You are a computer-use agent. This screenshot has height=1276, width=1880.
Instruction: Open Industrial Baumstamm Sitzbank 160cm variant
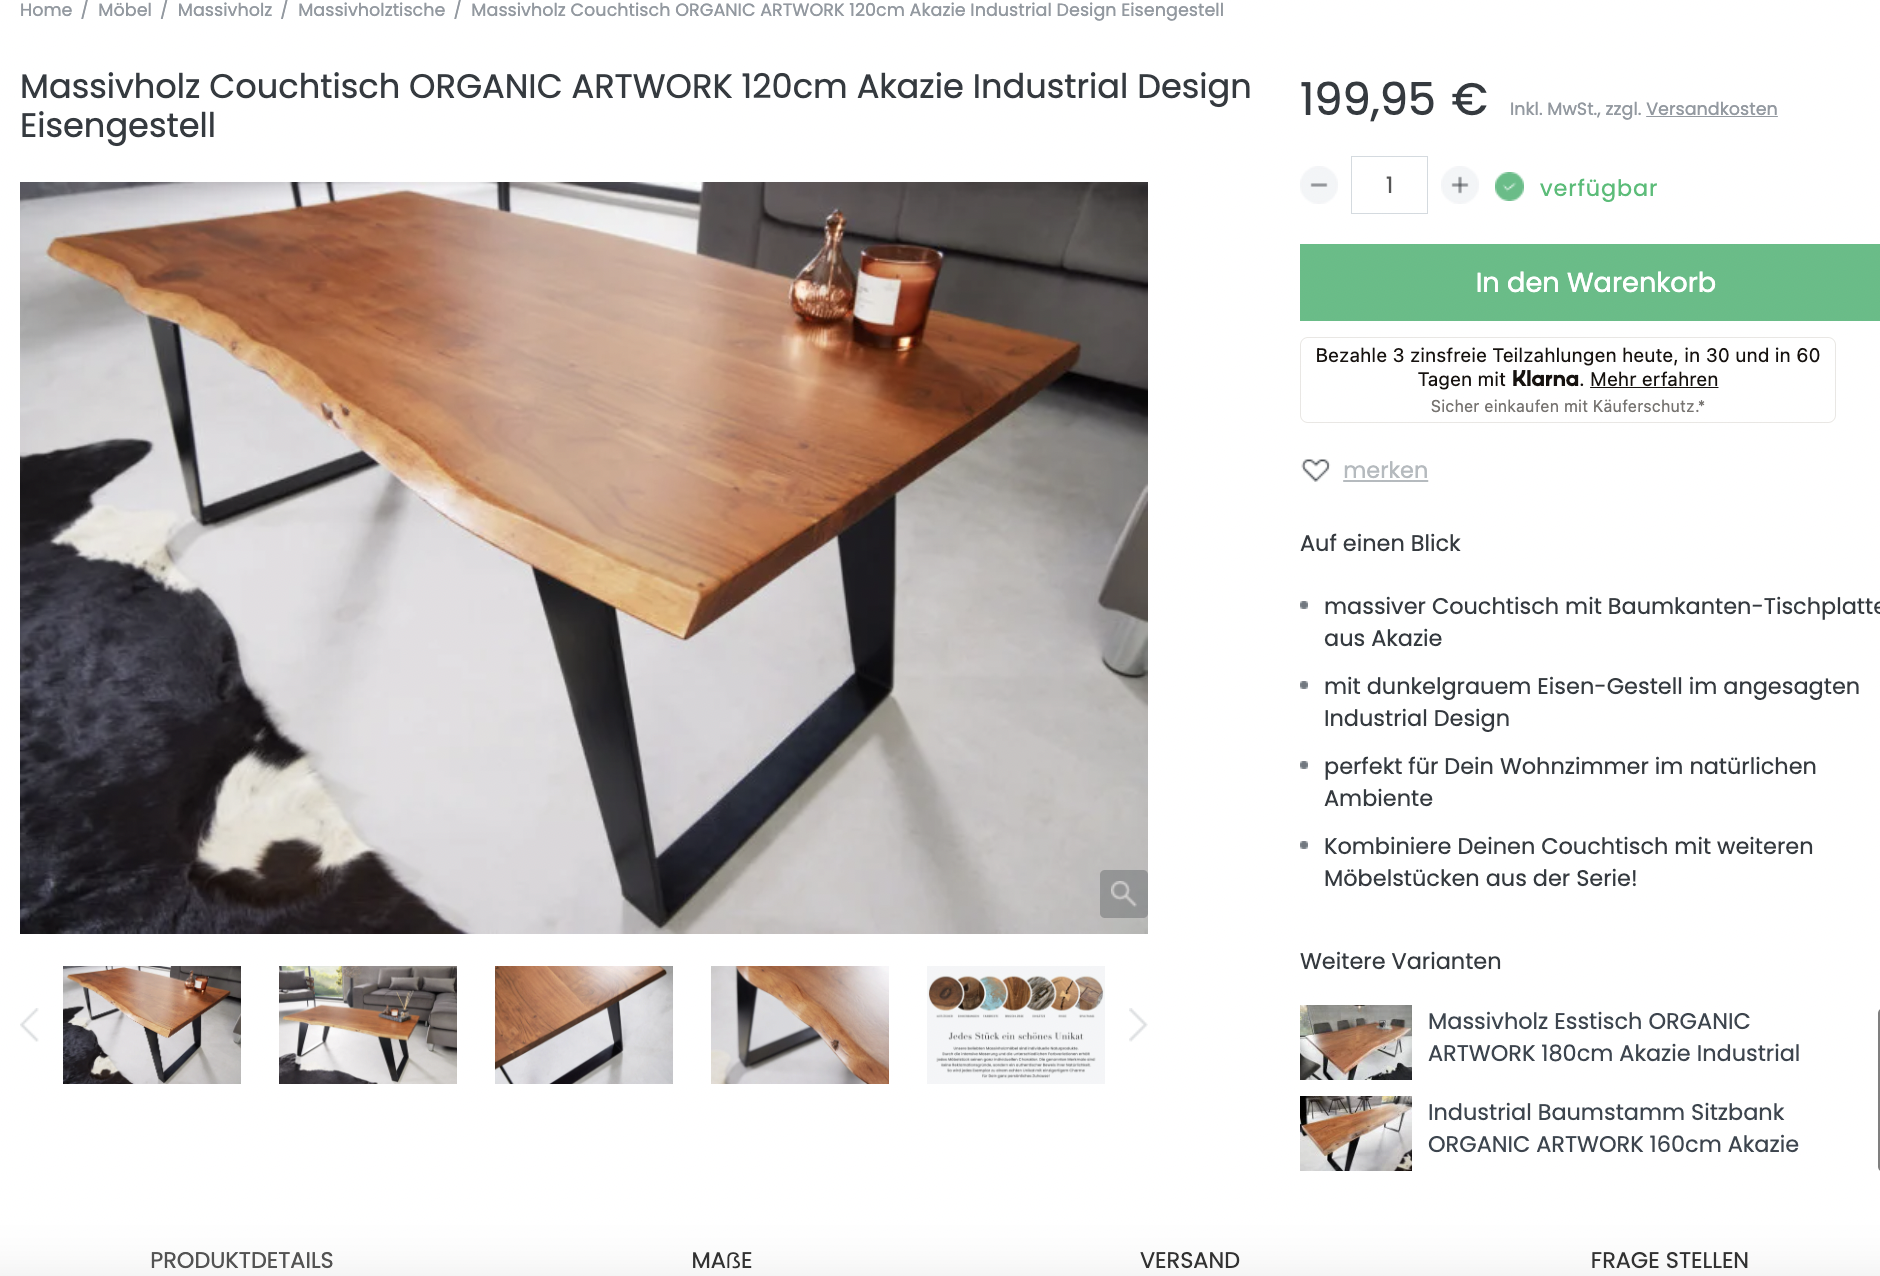pos(1613,1128)
